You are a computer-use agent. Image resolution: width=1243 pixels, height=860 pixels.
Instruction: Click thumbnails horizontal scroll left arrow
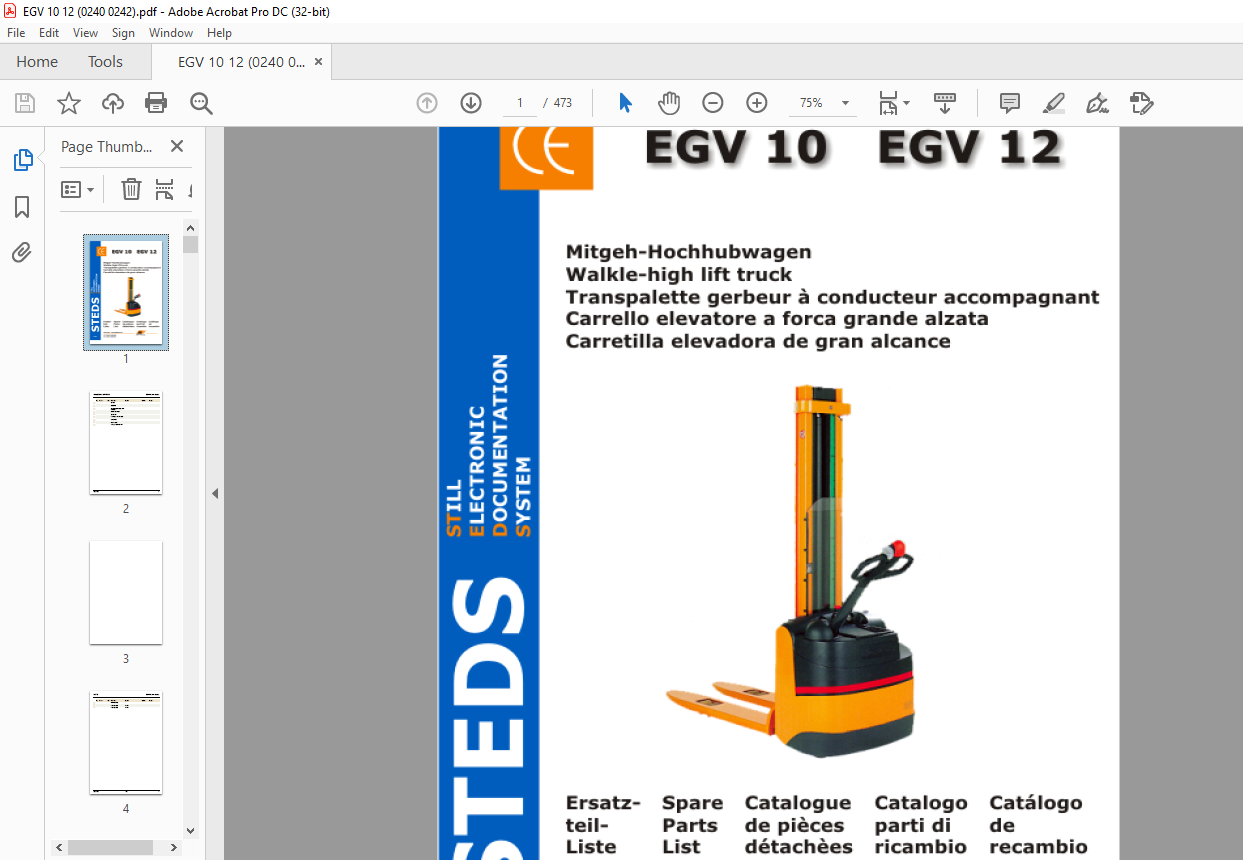pyautogui.click(x=60, y=847)
